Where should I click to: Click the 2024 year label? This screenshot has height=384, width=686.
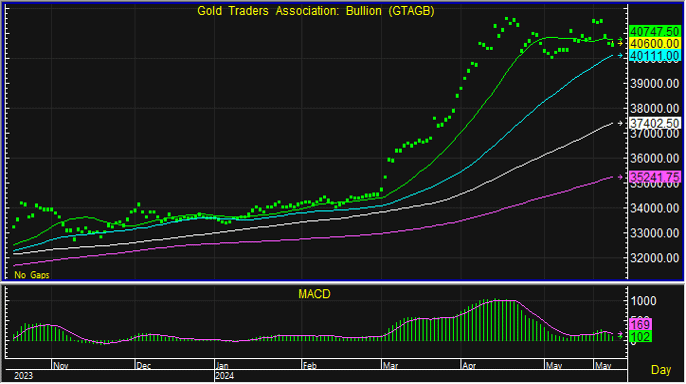tap(224, 376)
